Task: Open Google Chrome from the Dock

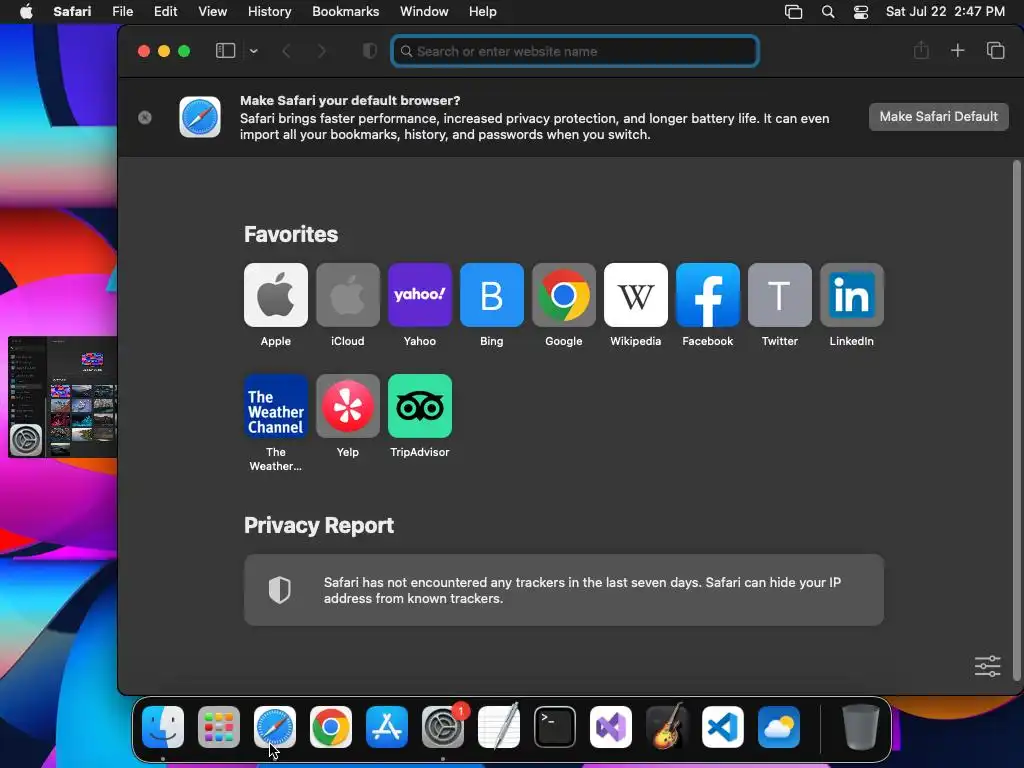Action: (330, 727)
